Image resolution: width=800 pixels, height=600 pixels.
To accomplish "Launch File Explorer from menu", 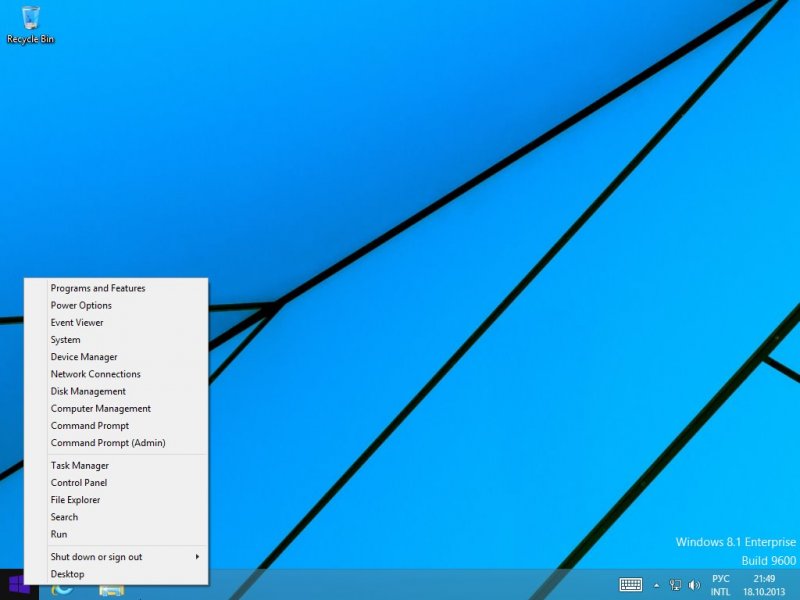I will pos(116,500).
